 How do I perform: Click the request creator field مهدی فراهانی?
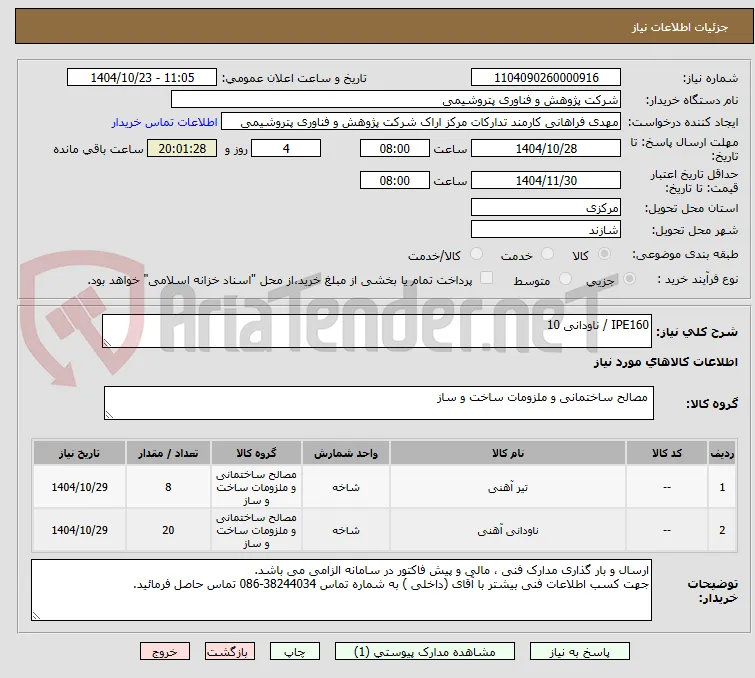[x=421, y=122]
